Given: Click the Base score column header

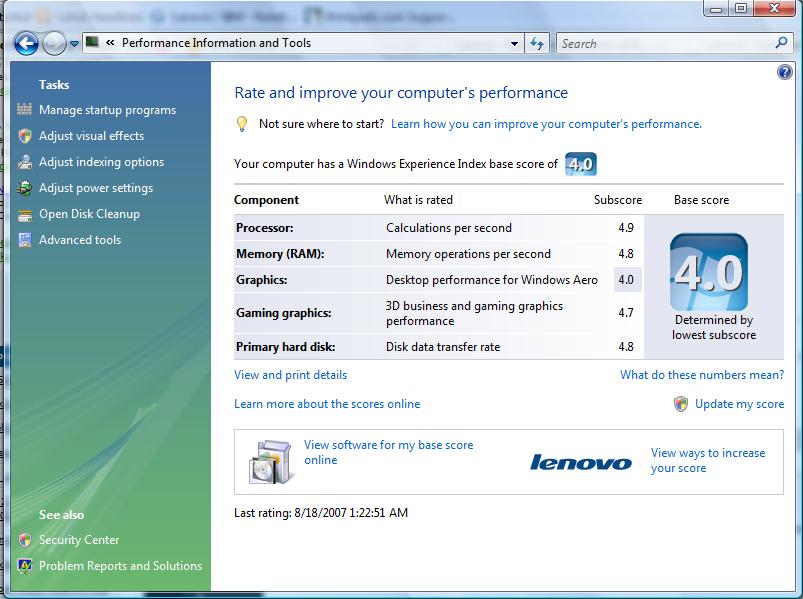Looking at the screenshot, I should (x=701, y=200).
